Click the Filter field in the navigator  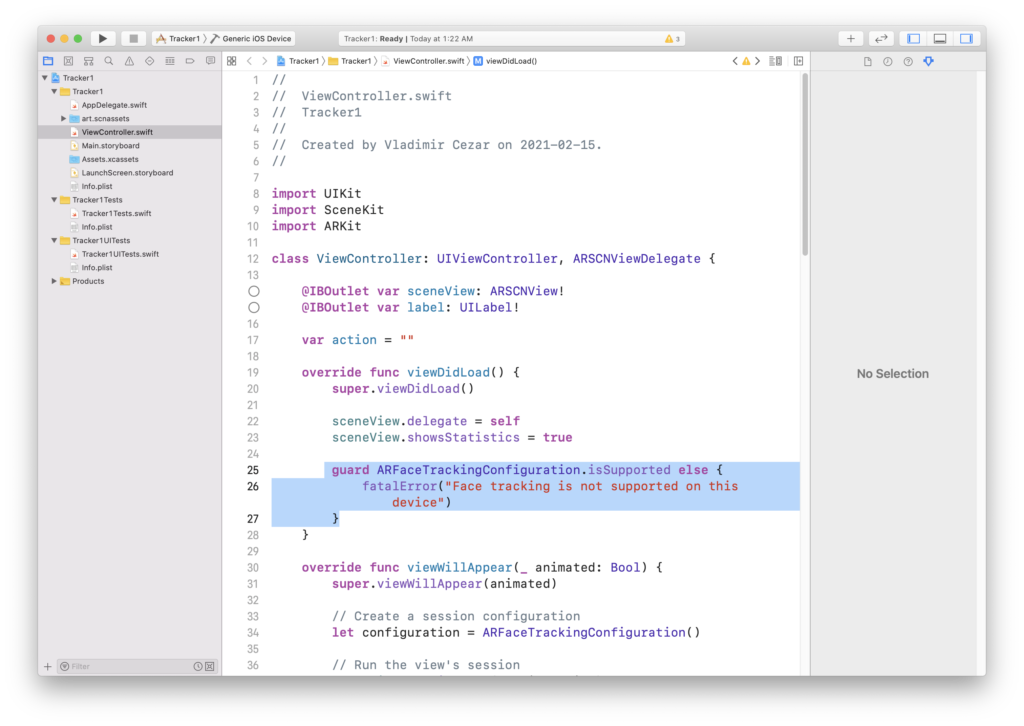point(125,666)
